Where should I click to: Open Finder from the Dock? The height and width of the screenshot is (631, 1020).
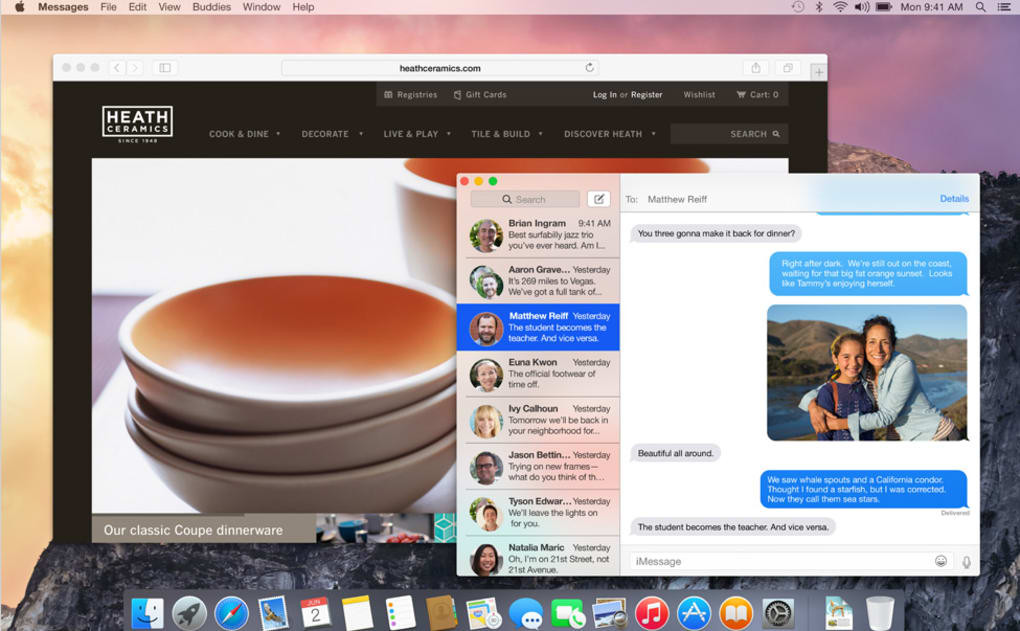148,613
